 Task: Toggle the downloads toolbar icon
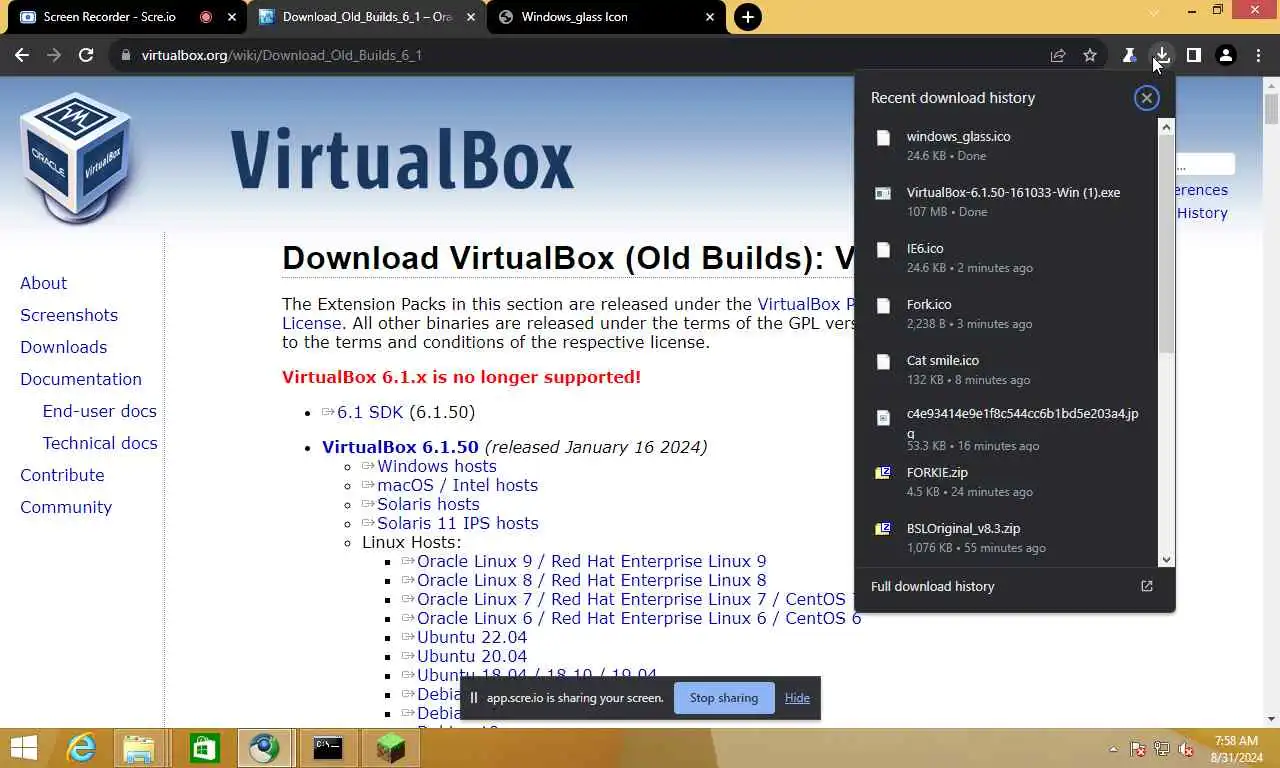click(1161, 55)
